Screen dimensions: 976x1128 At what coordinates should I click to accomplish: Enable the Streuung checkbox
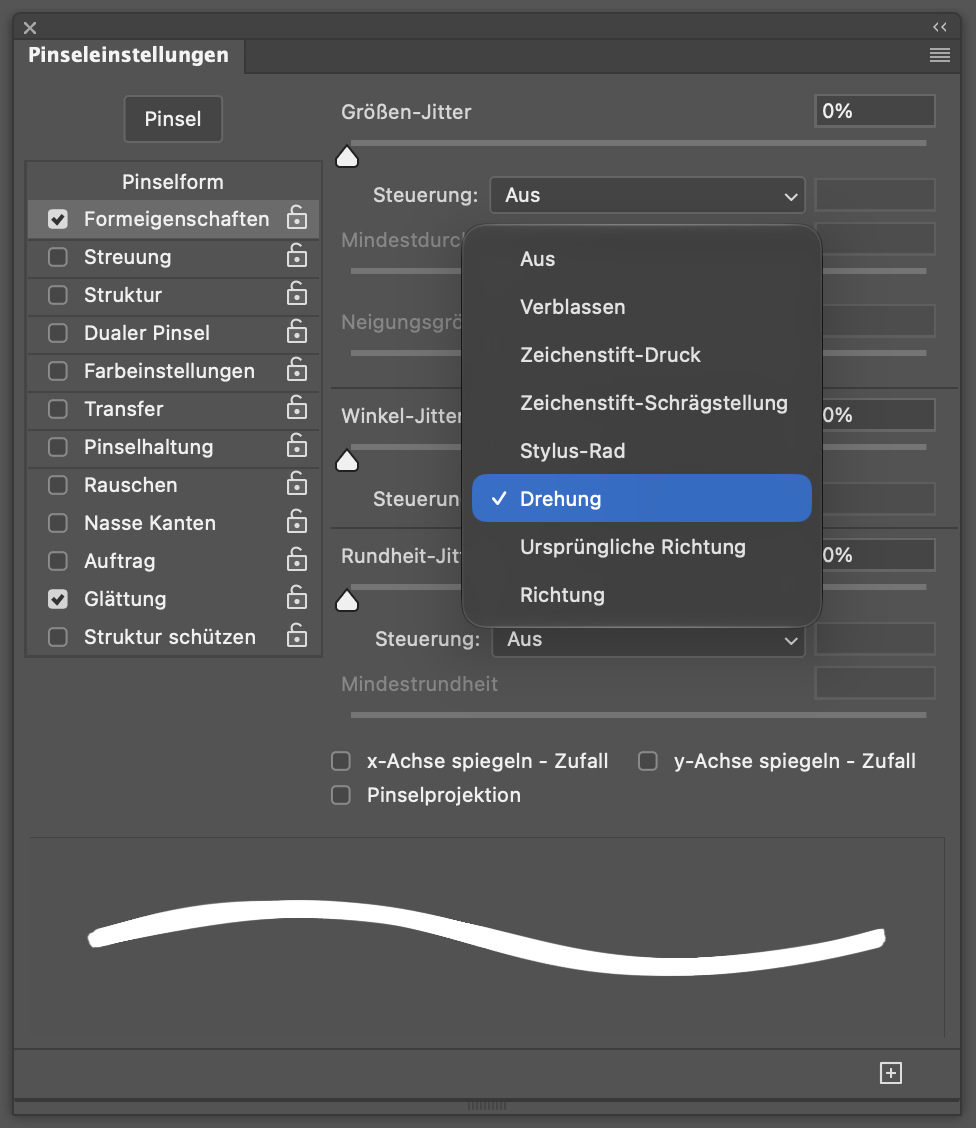coord(58,257)
